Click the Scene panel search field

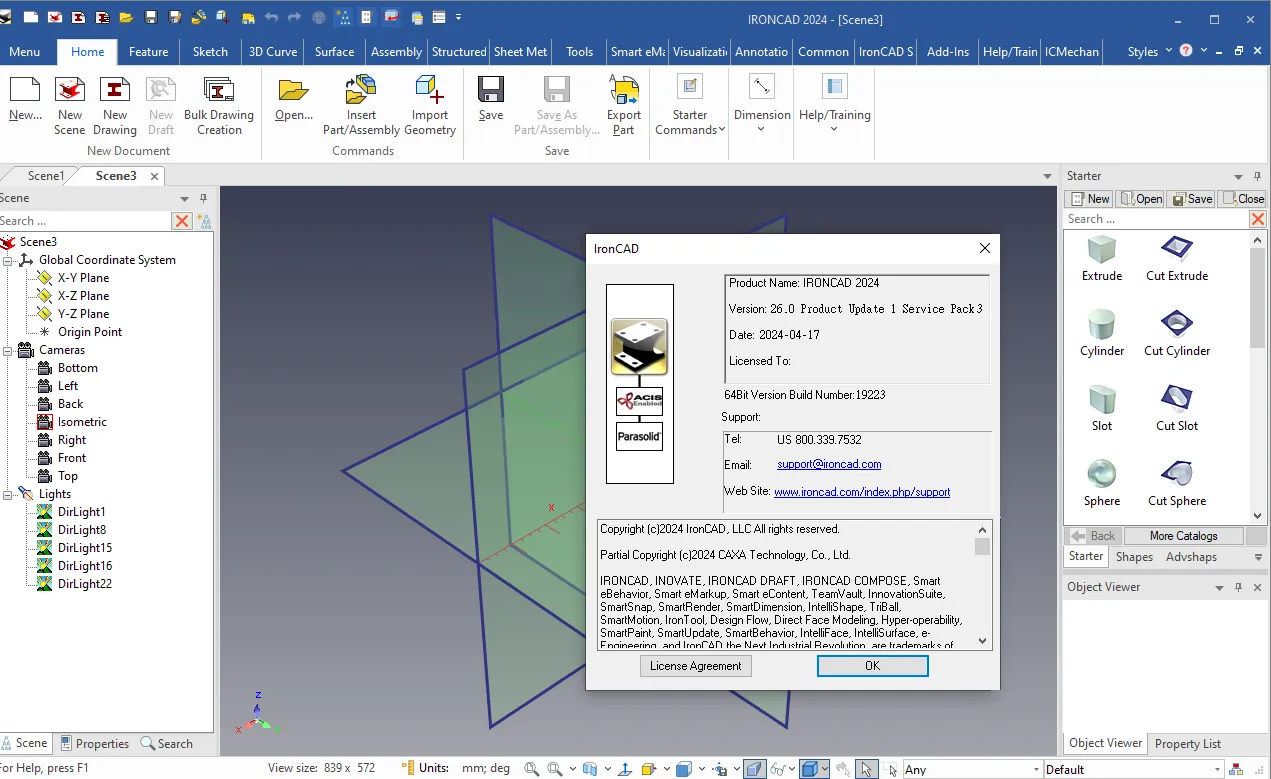85,221
